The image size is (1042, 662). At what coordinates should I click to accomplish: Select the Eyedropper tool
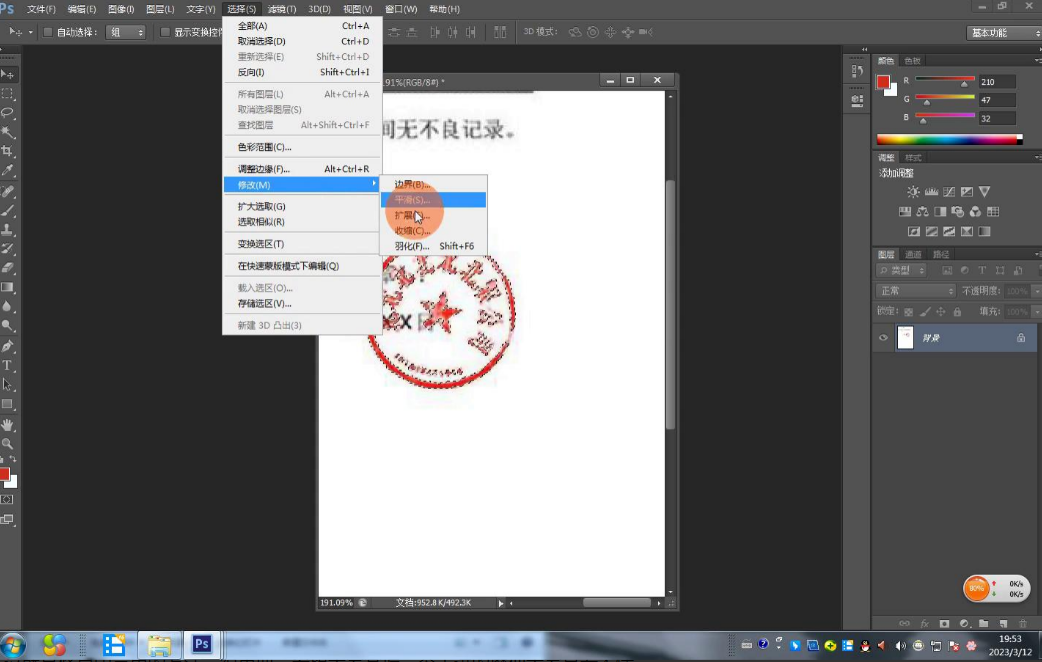pos(8,170)
